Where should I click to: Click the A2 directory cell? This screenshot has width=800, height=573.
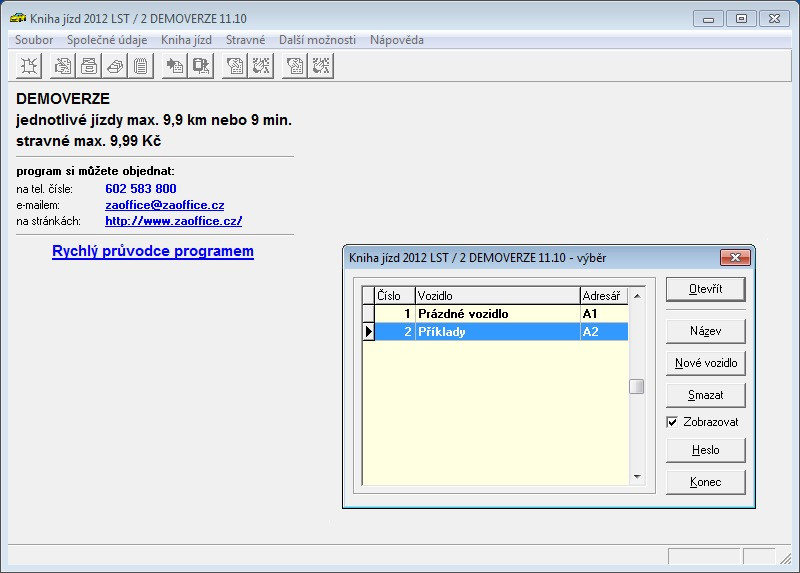604,332
